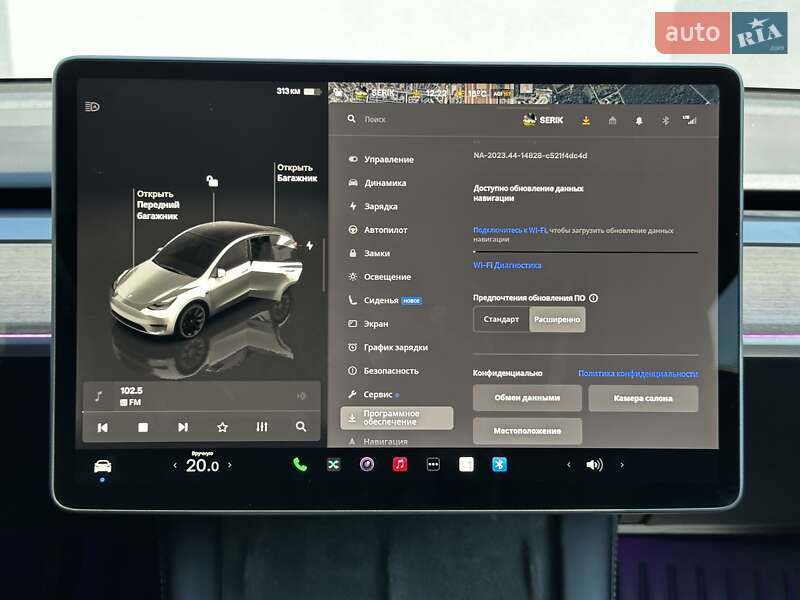This screenshot has height=600, width=800.
Task: Select Расширенно update preference
Action: 557,319
